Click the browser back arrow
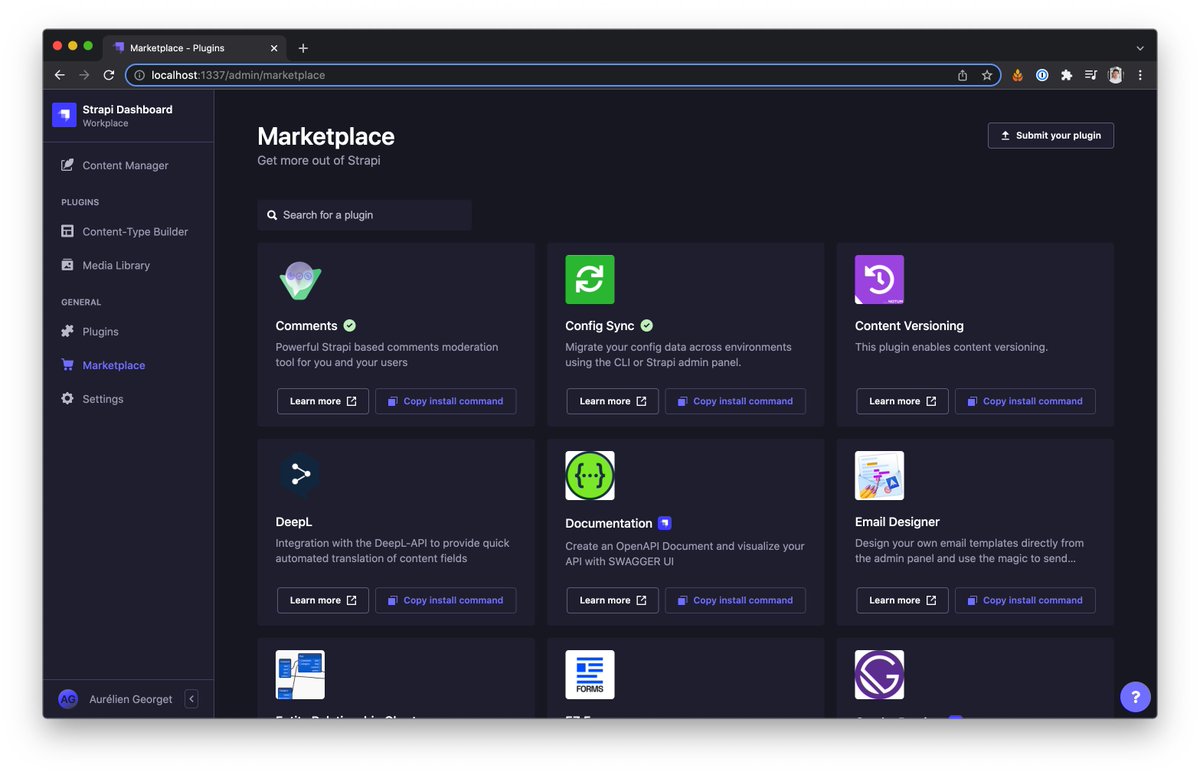 (59, 75)
